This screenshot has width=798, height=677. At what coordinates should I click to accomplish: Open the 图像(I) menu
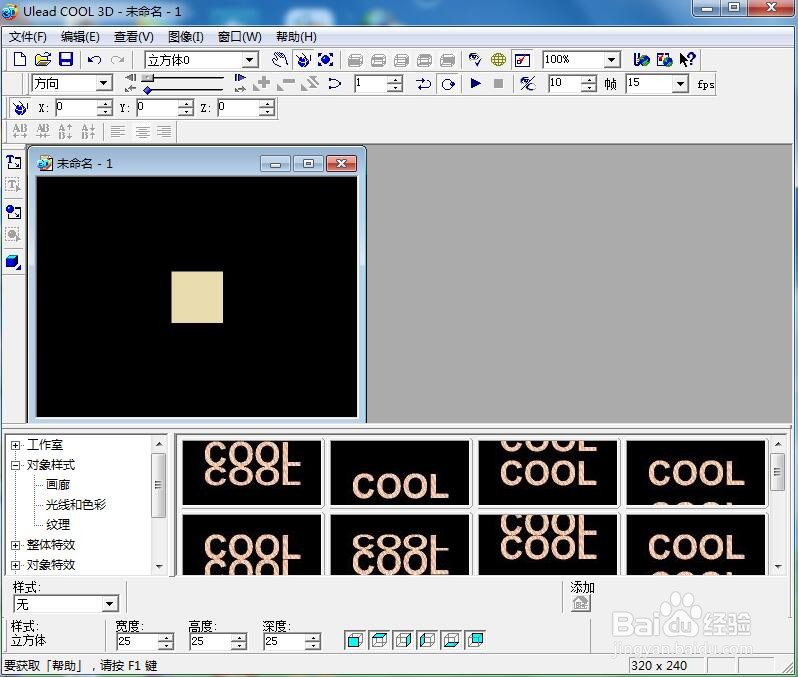pos(186,37)
